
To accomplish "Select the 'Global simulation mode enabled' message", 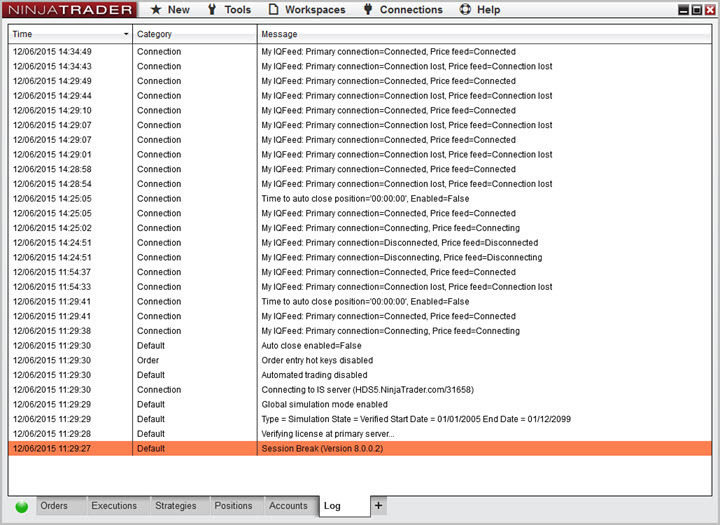I will 324,404.
